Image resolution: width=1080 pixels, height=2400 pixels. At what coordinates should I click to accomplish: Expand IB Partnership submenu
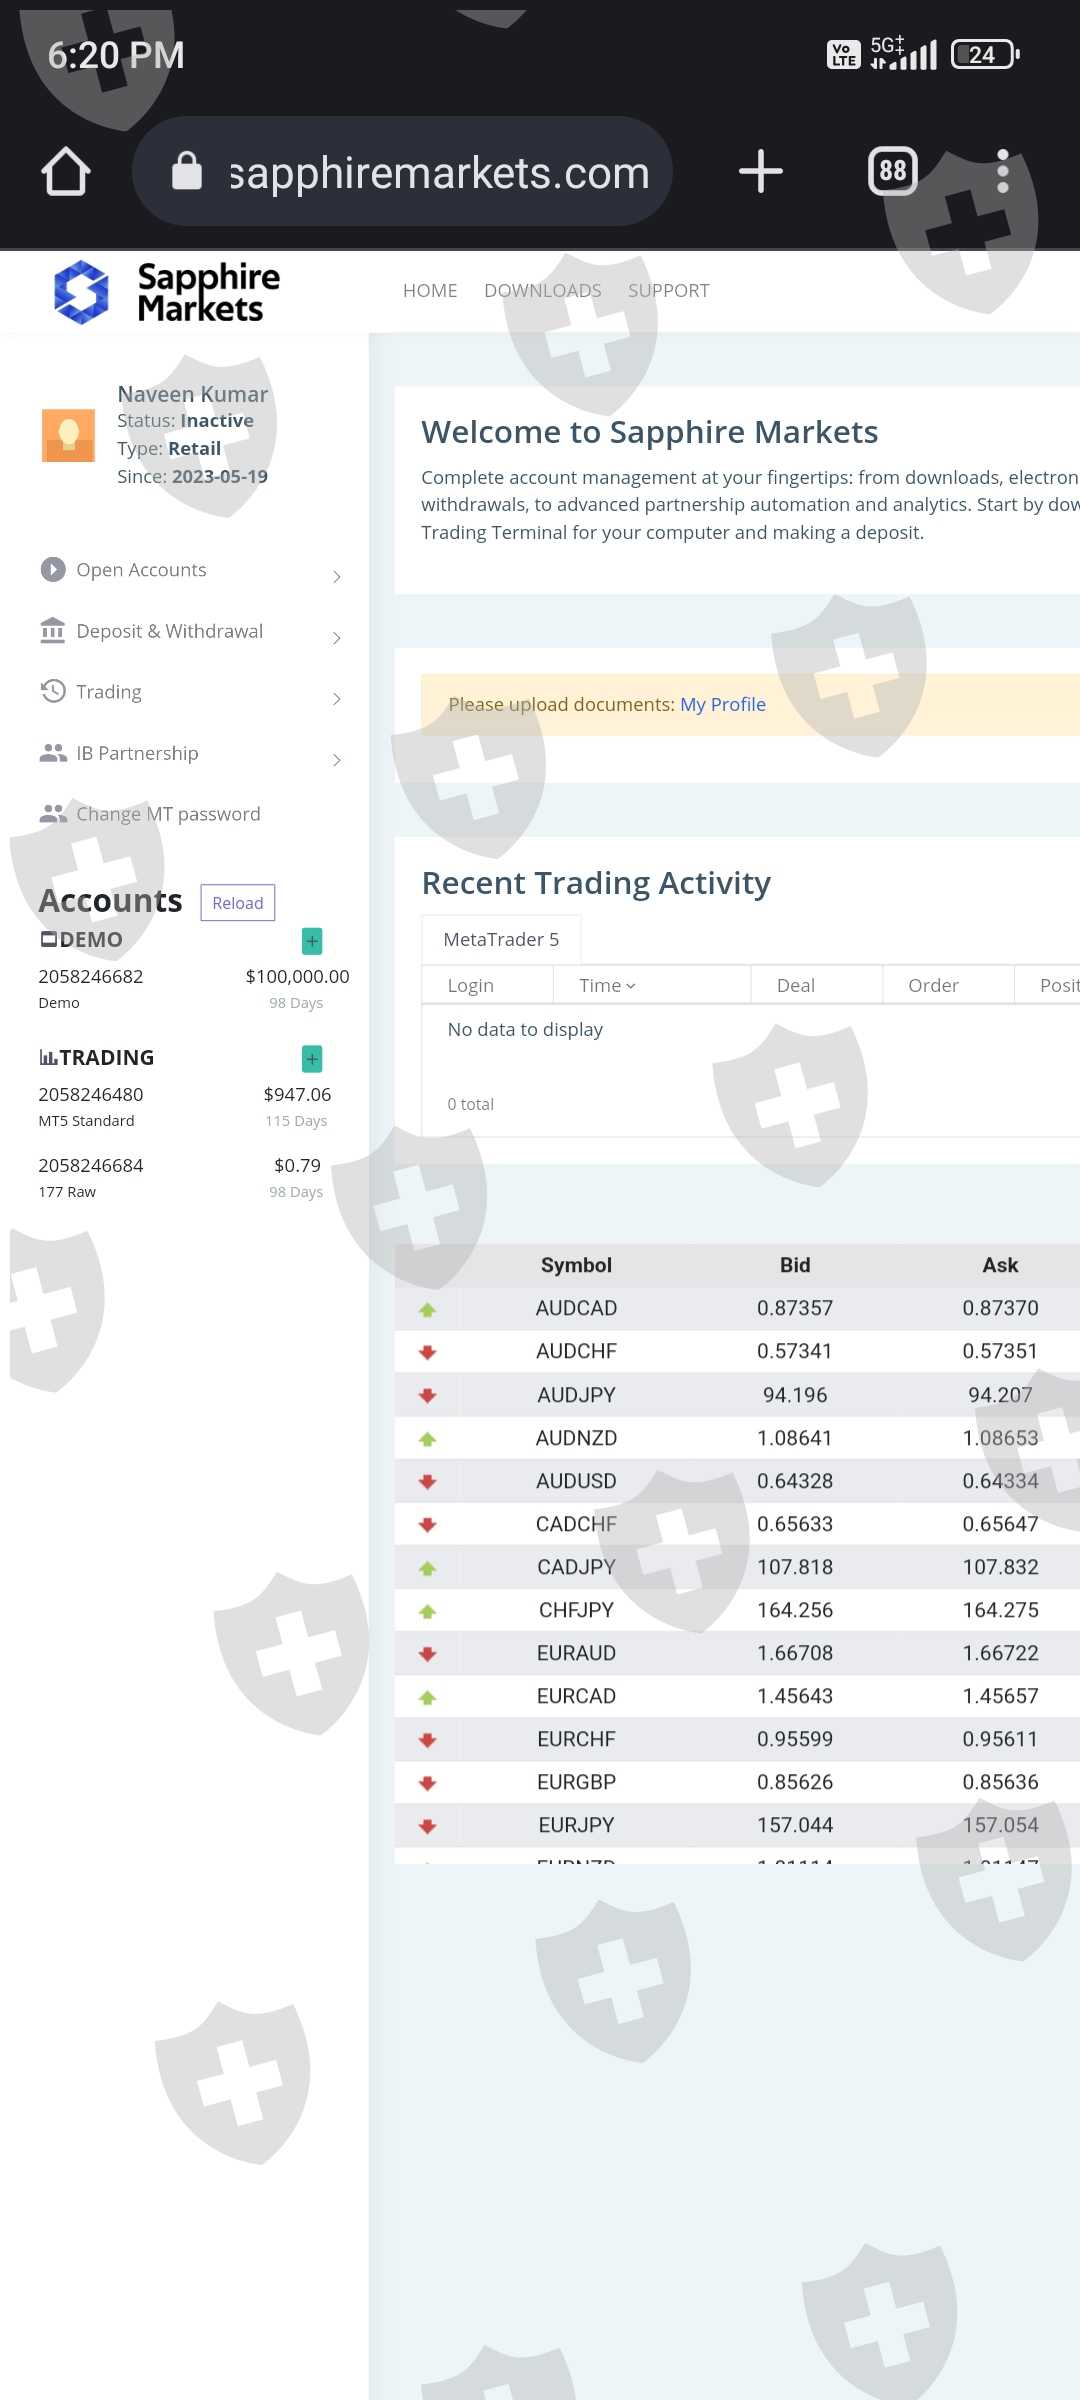(x=190, y=754)
